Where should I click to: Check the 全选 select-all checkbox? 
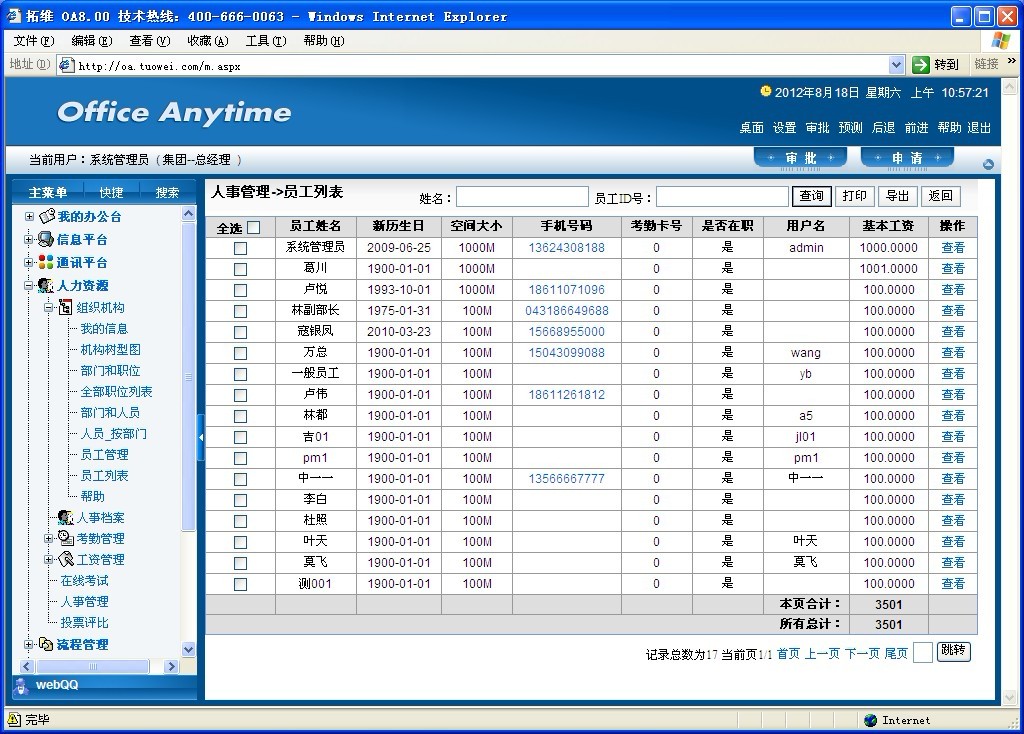pyautogui.click(x=253, y=227)
